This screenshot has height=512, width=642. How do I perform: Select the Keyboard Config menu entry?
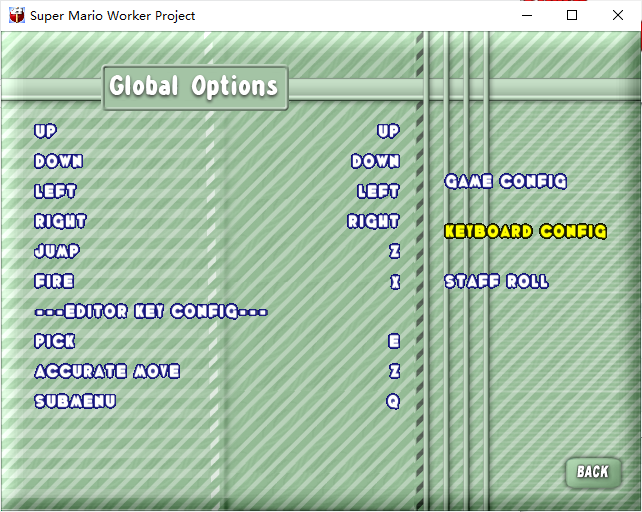point(525,231)
